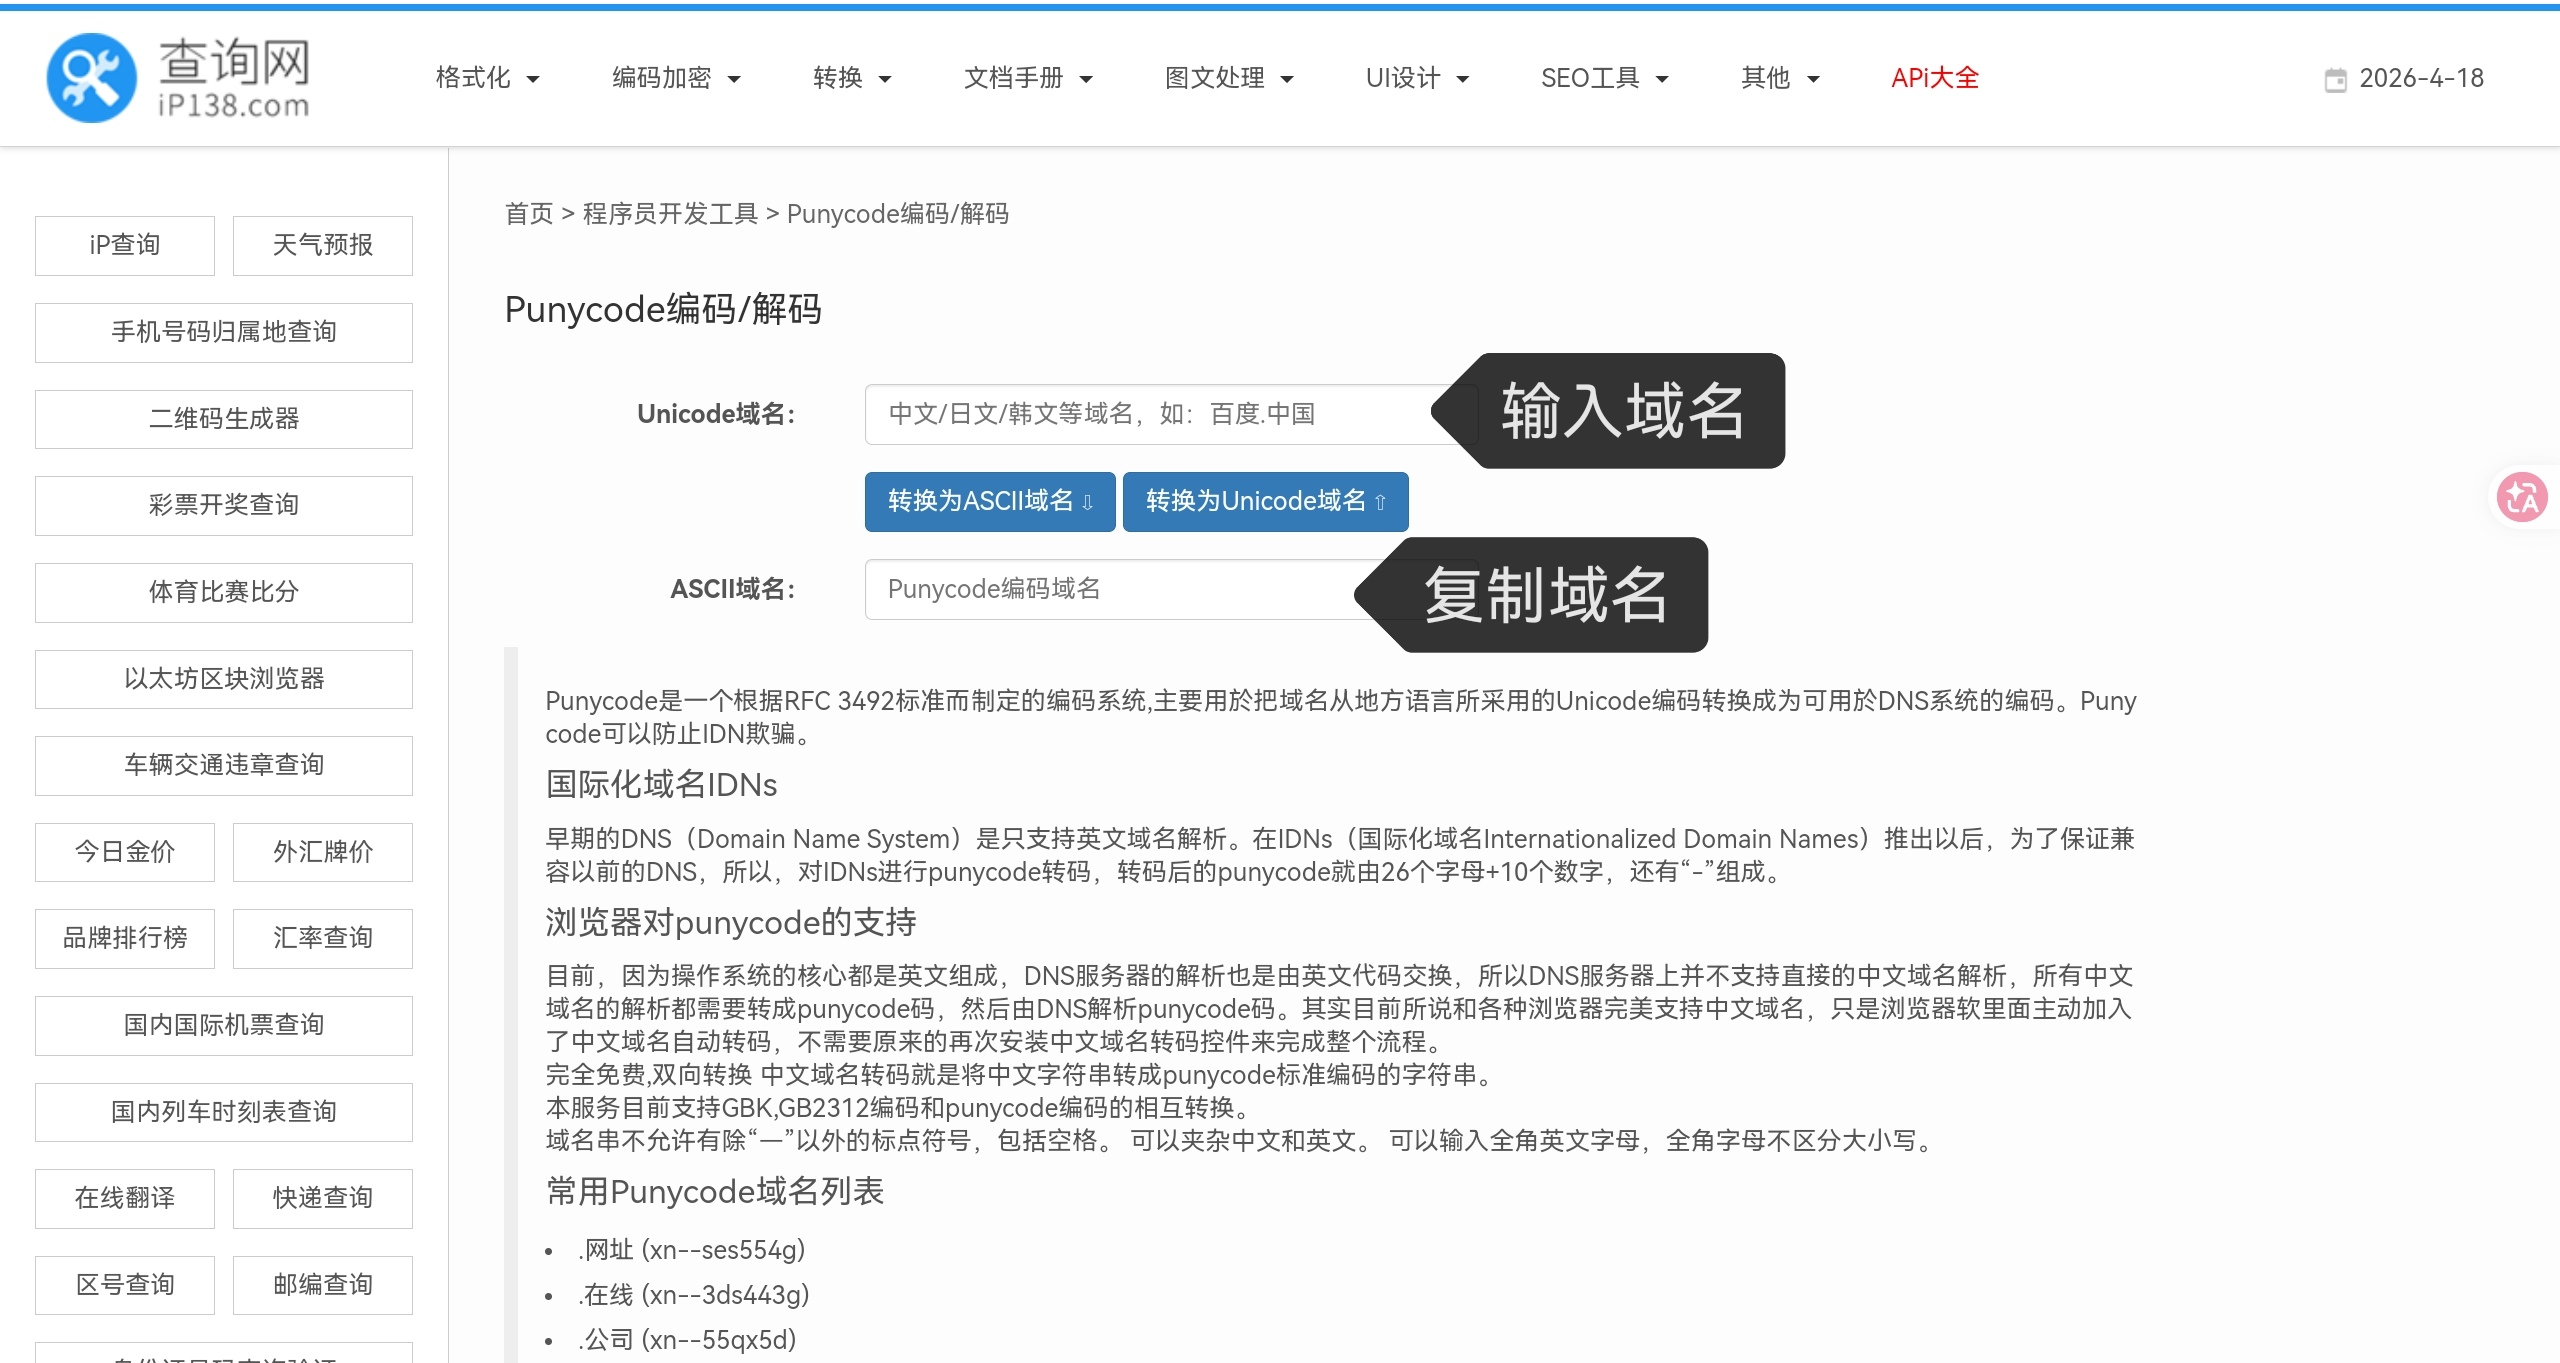The width and height of the screenshot is (2560, 1363).
Task: Click the iP138 wrench logo icon
Action: click(91, 78)
